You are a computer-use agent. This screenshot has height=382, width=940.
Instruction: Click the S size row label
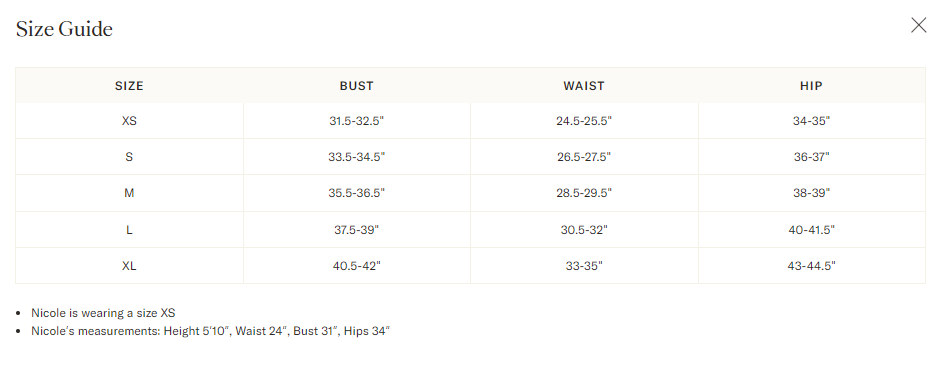coord(129,157)
